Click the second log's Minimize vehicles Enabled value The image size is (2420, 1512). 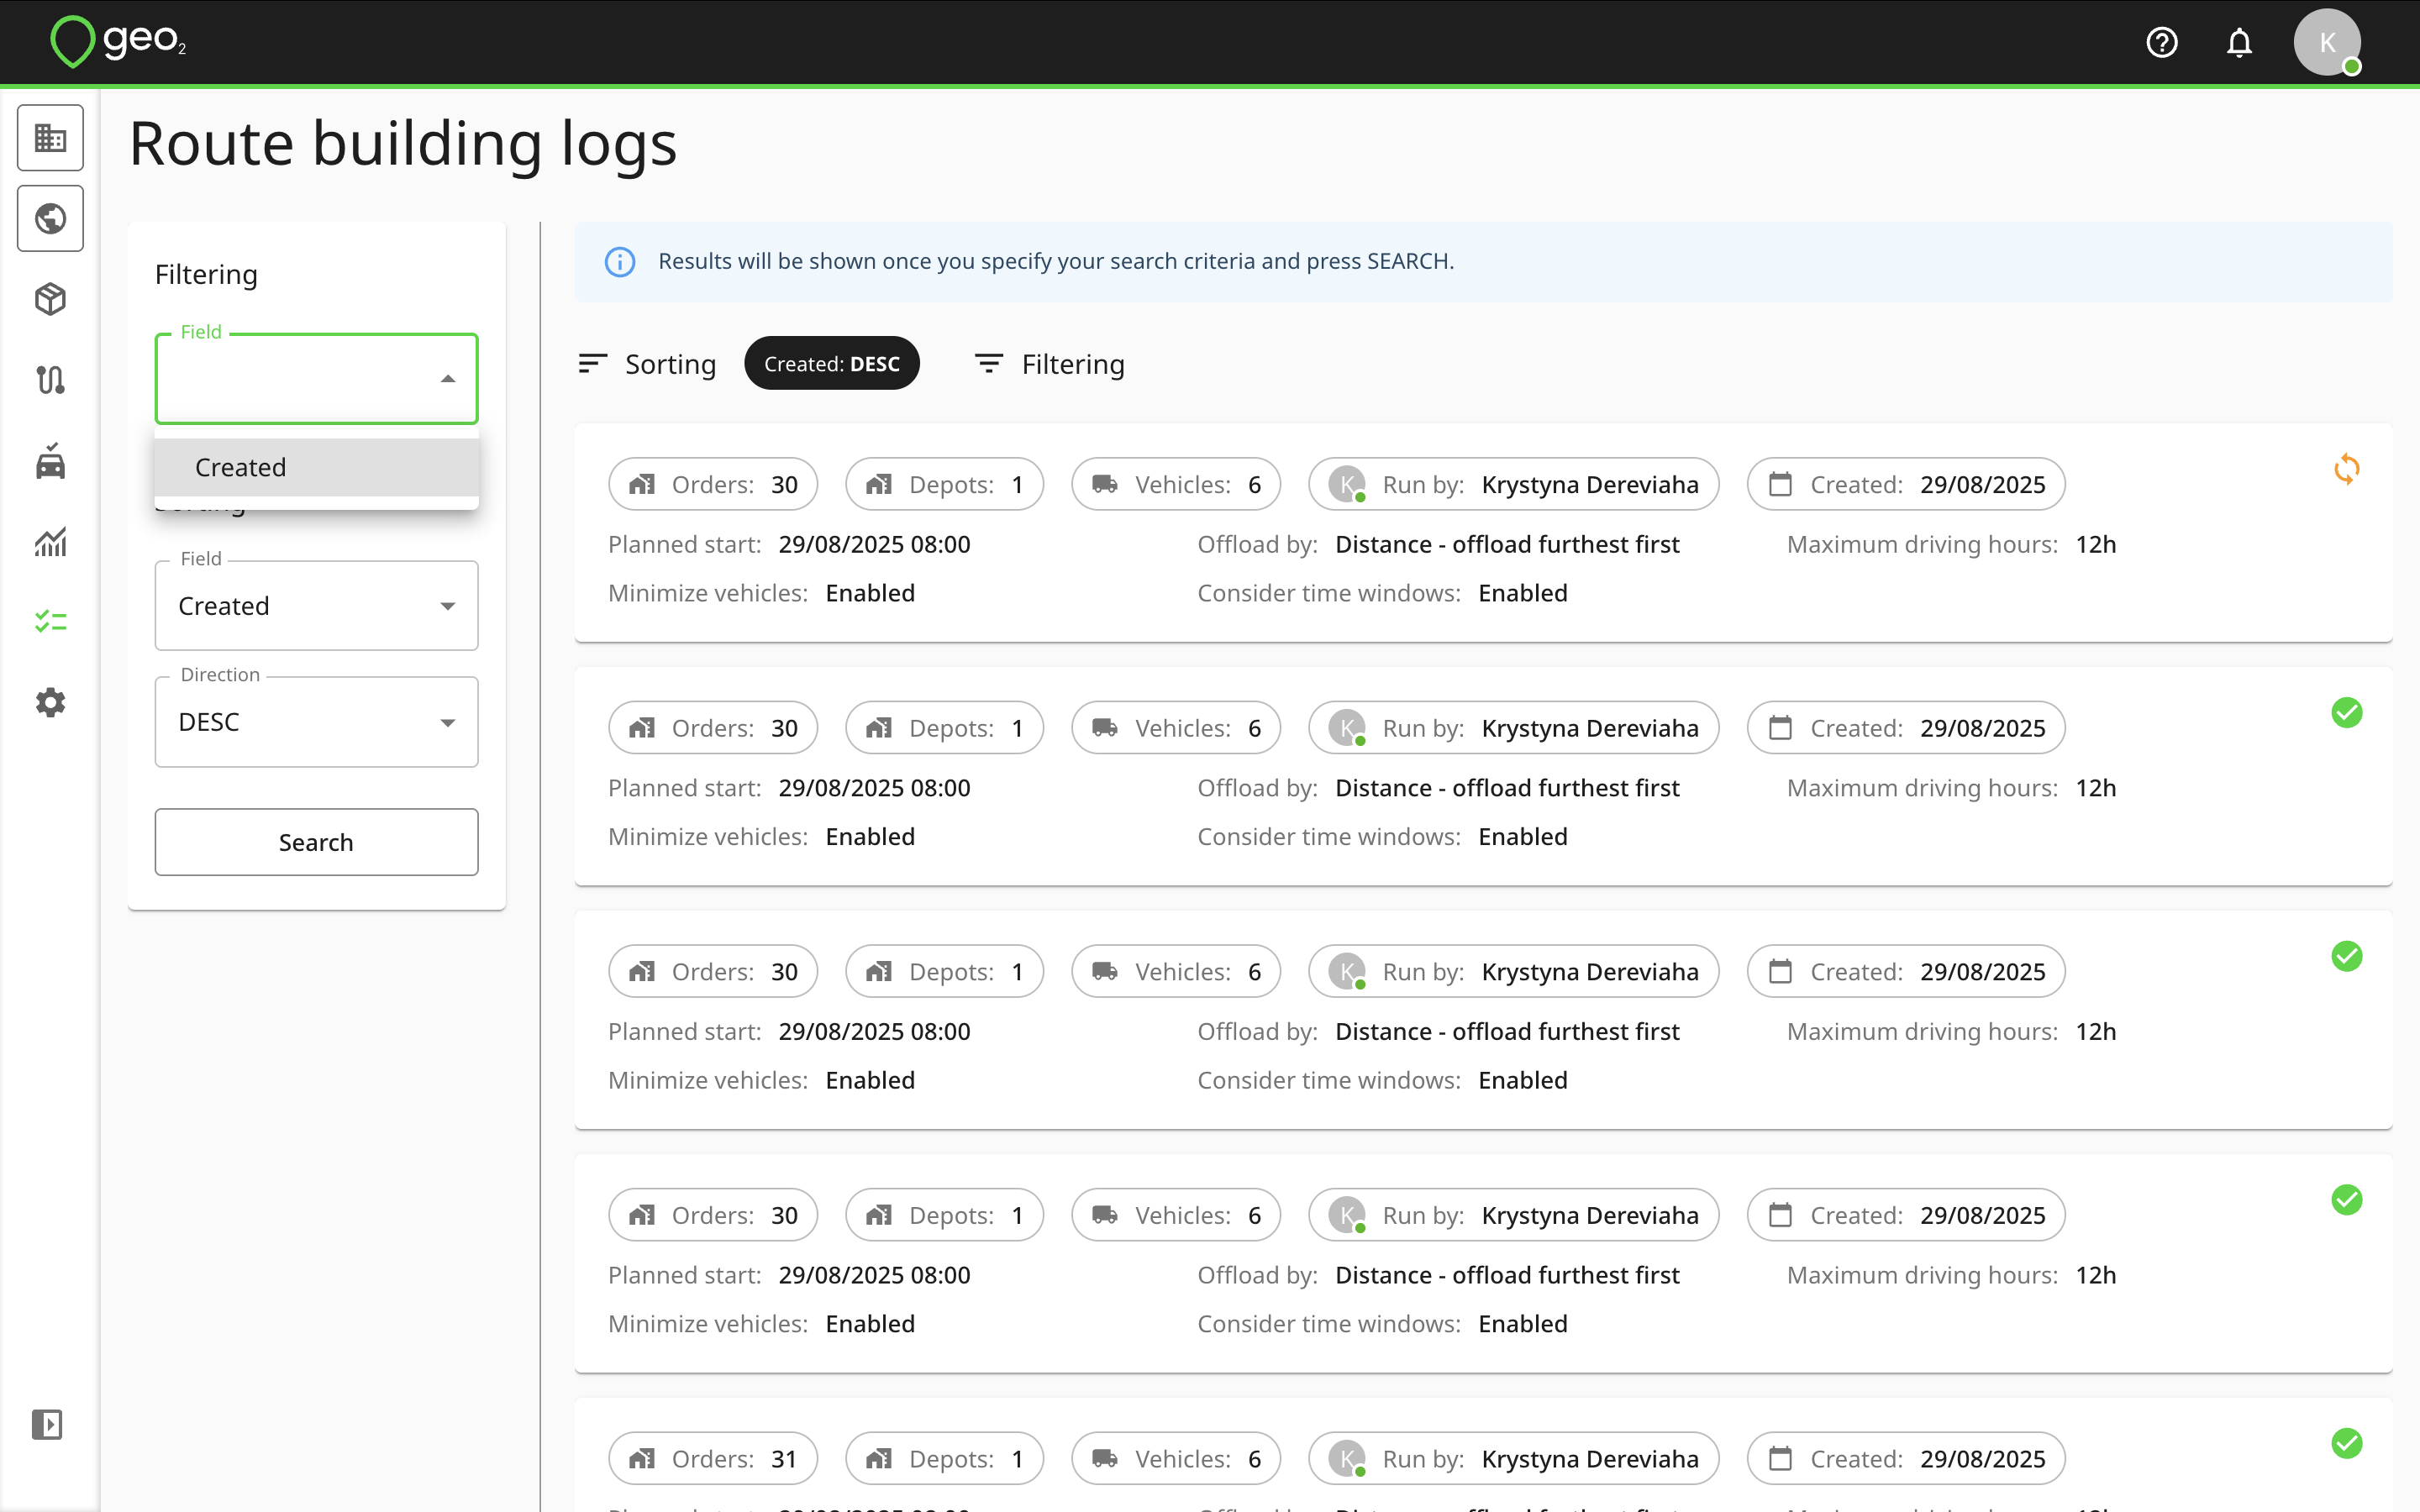pos(870,837)
